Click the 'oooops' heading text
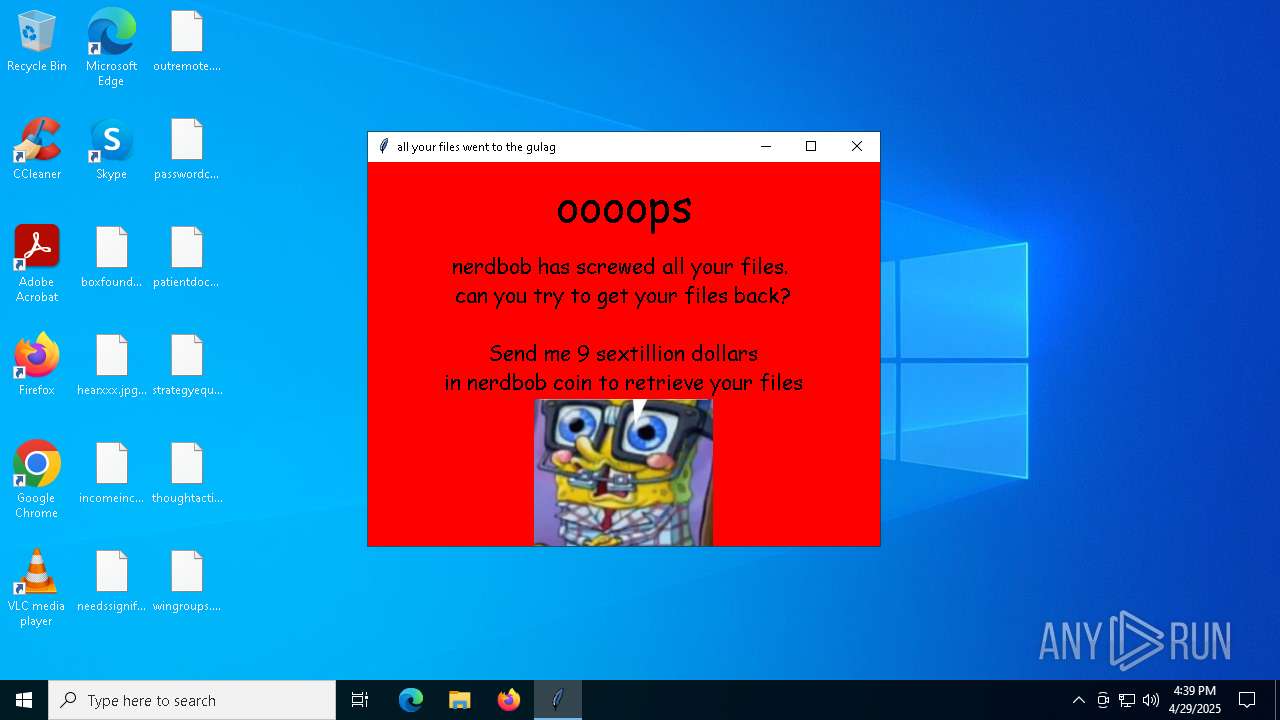1280x720 pixels. click(624, 210)
